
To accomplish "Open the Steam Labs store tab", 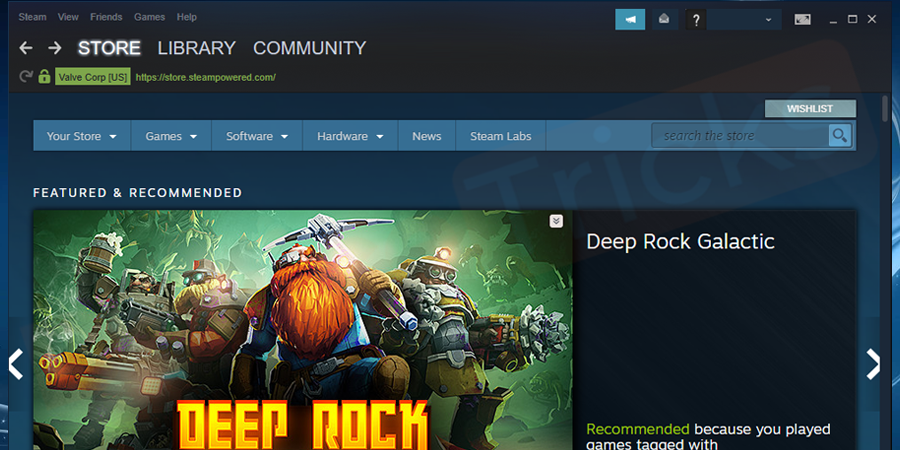I will point(501,136).
